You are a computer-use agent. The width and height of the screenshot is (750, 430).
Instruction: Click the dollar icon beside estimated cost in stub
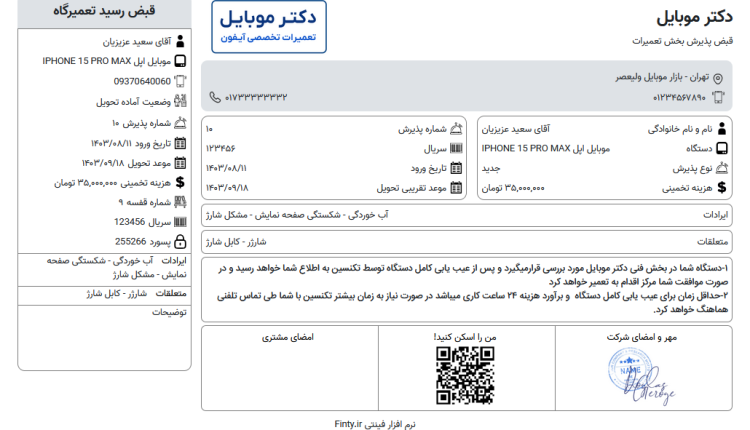tap(181, 183)
